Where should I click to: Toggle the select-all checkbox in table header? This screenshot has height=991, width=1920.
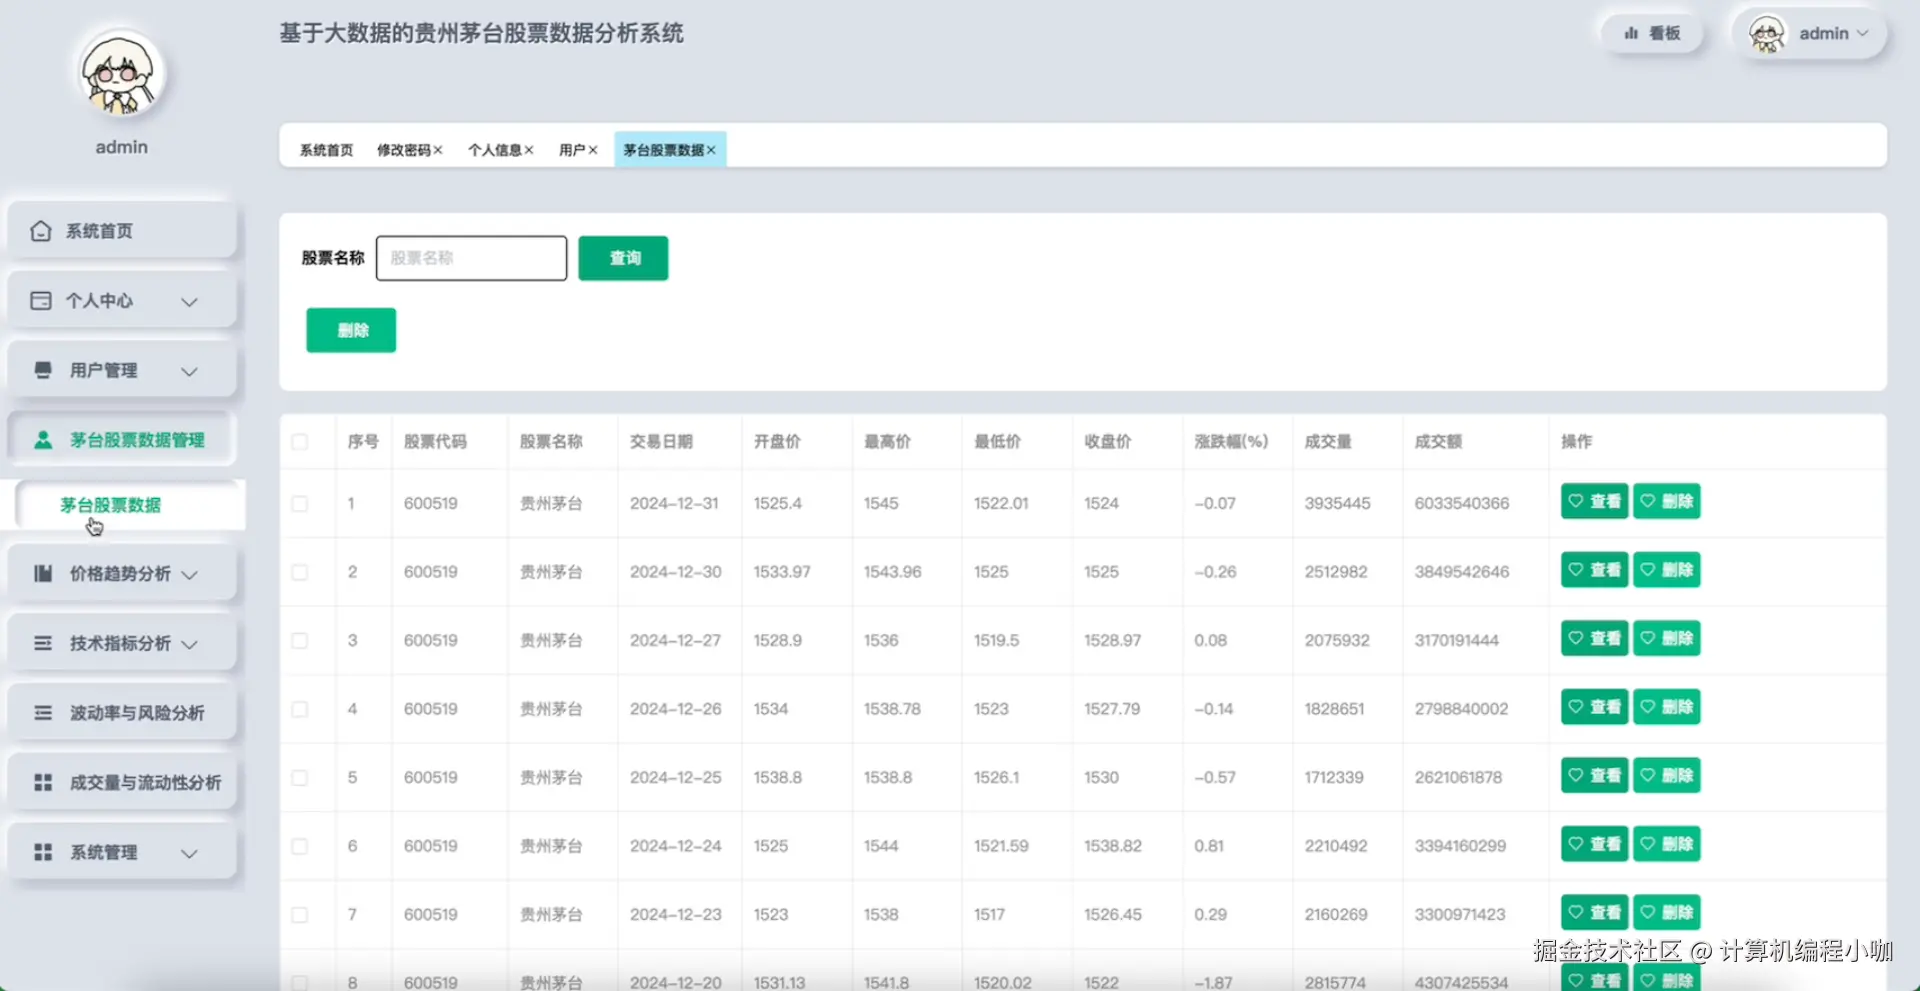[x=300, y=442]
